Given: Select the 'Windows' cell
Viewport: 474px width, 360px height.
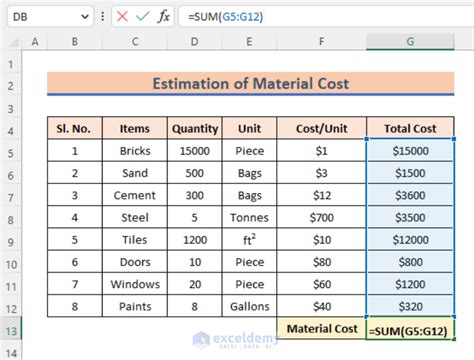Looking at the screenshot, I should pos(135,284).
